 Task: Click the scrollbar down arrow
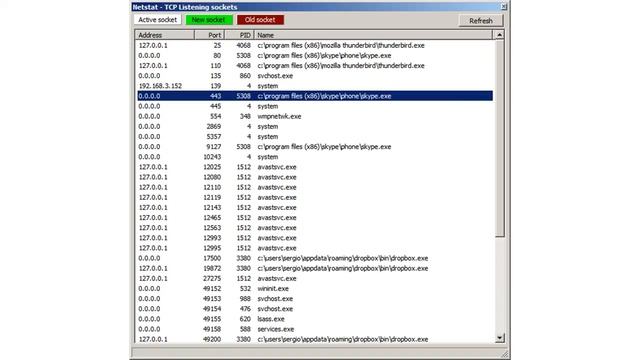click(x=500, y=338)
